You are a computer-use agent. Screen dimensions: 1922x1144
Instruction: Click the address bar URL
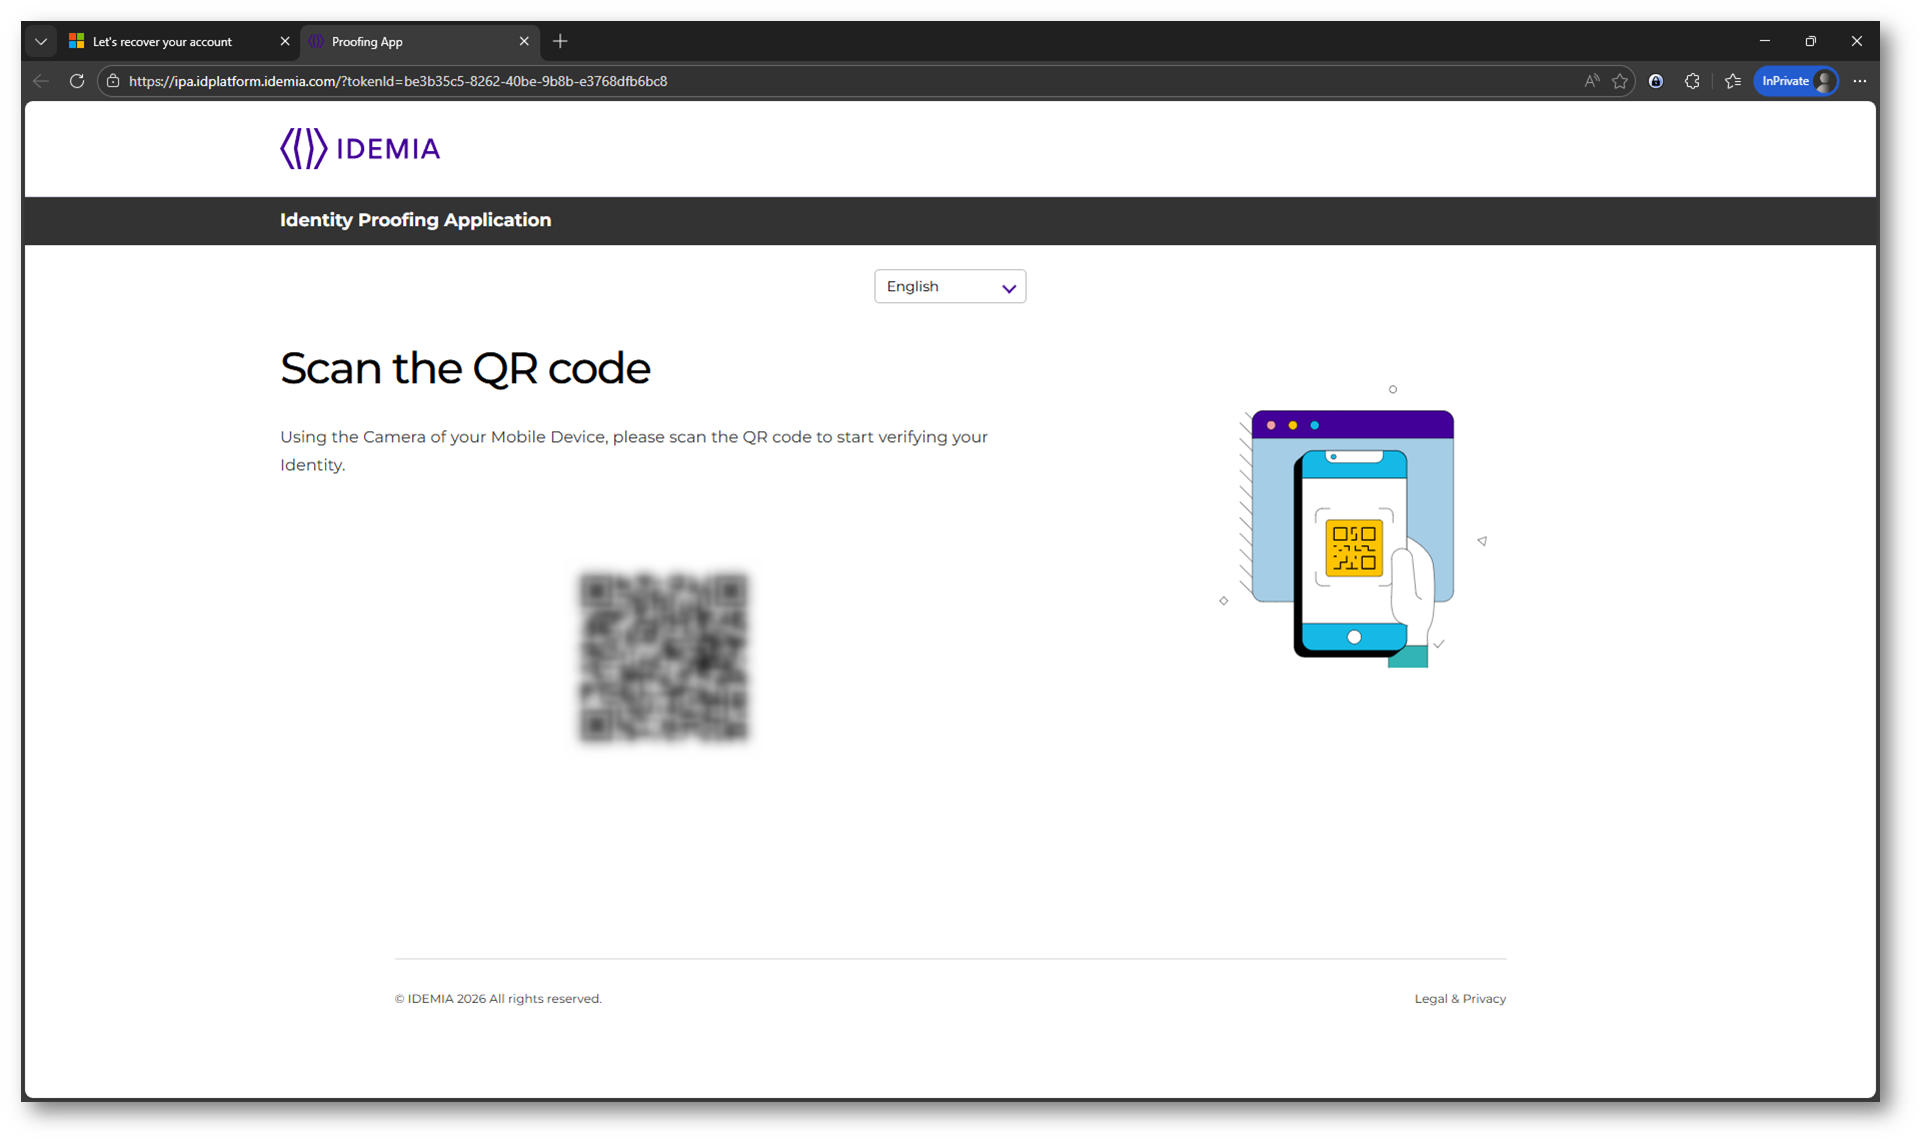tap(398, 81)
